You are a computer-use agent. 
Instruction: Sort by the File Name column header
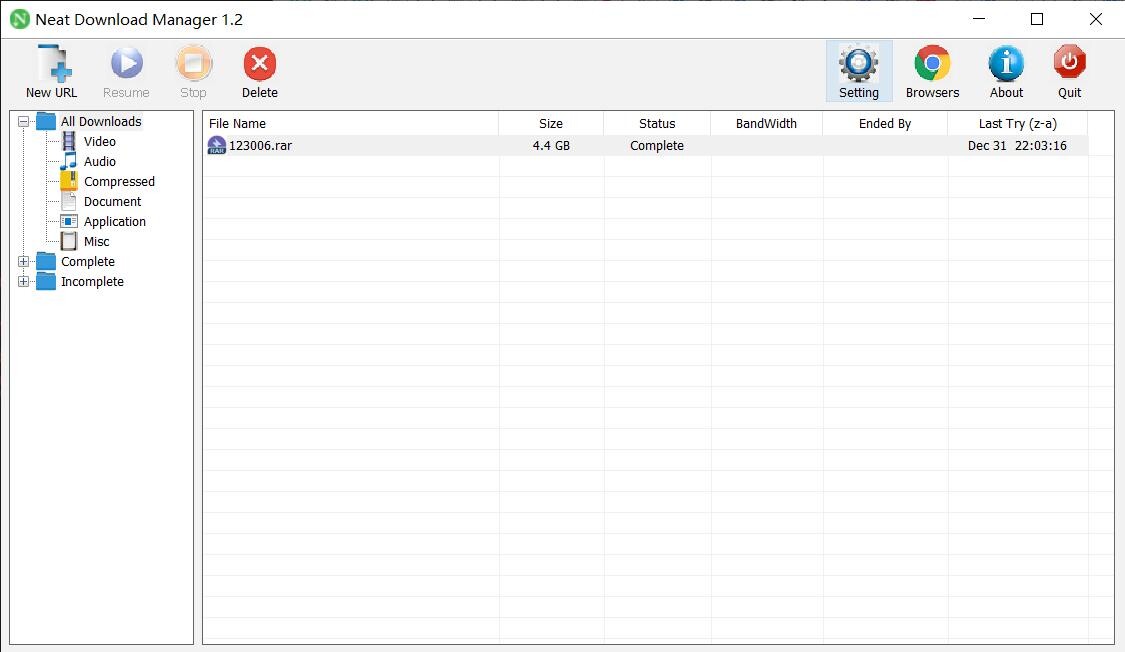pos(350,124)
